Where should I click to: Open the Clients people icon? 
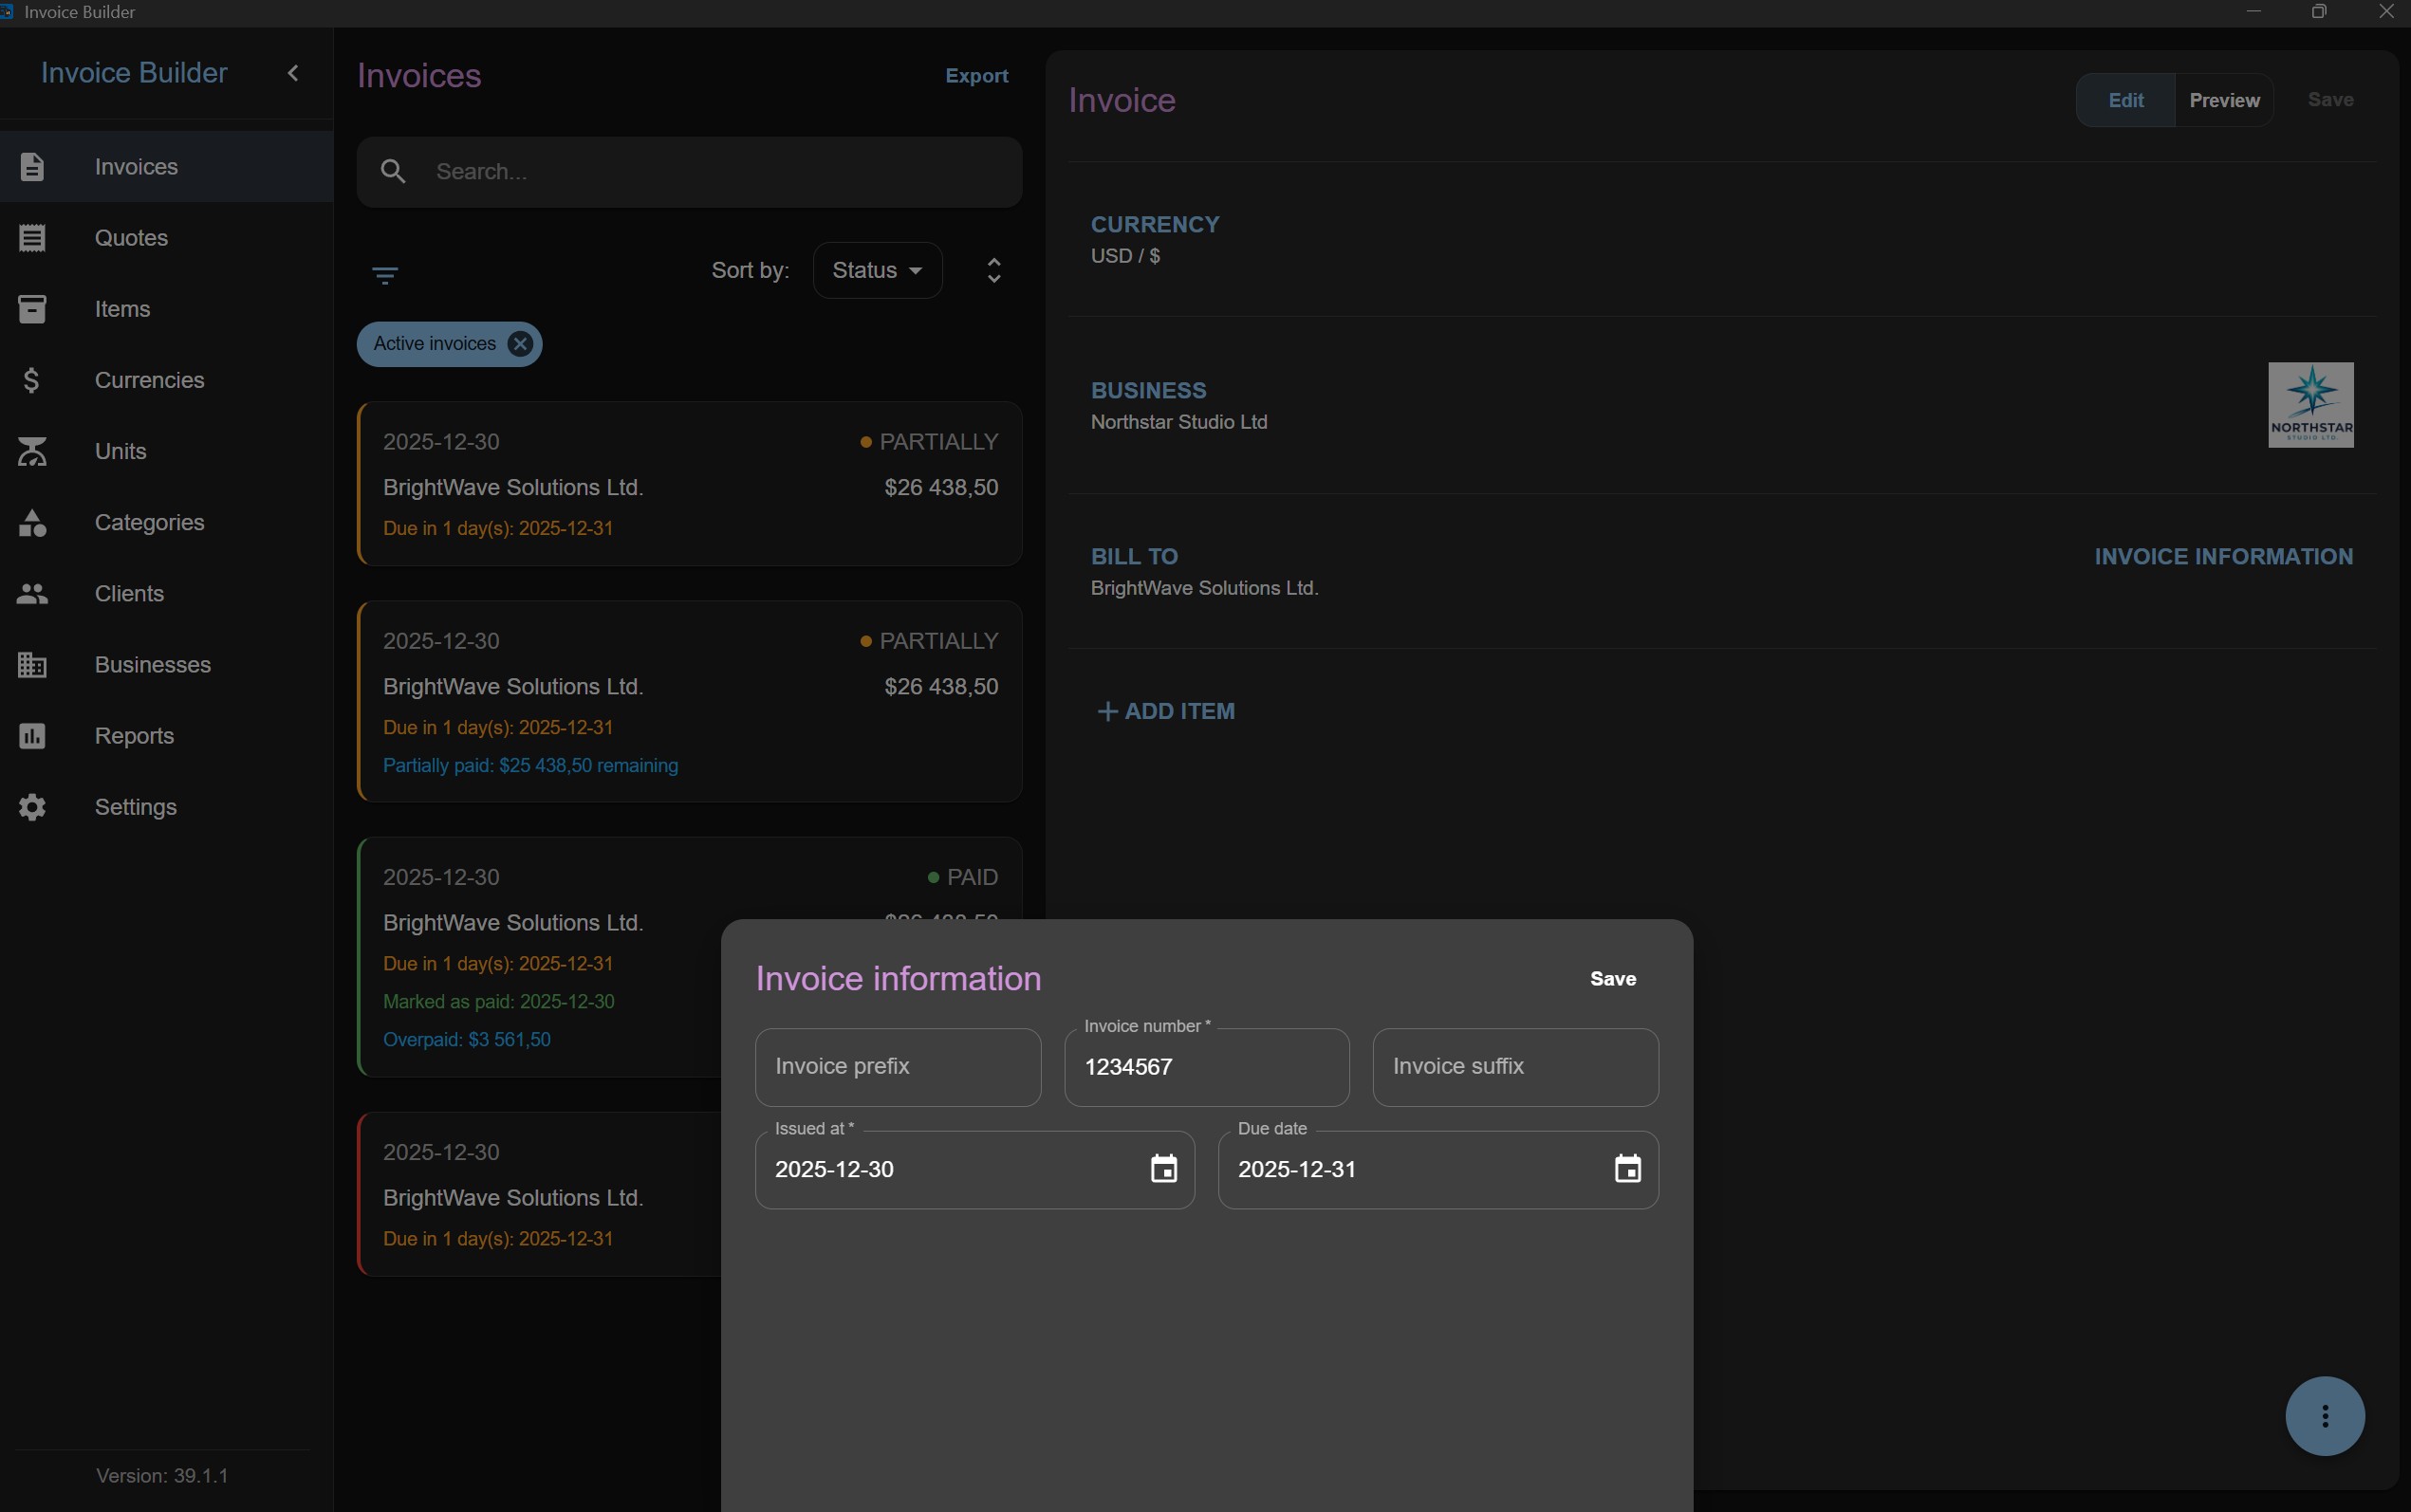pos(32,593)
